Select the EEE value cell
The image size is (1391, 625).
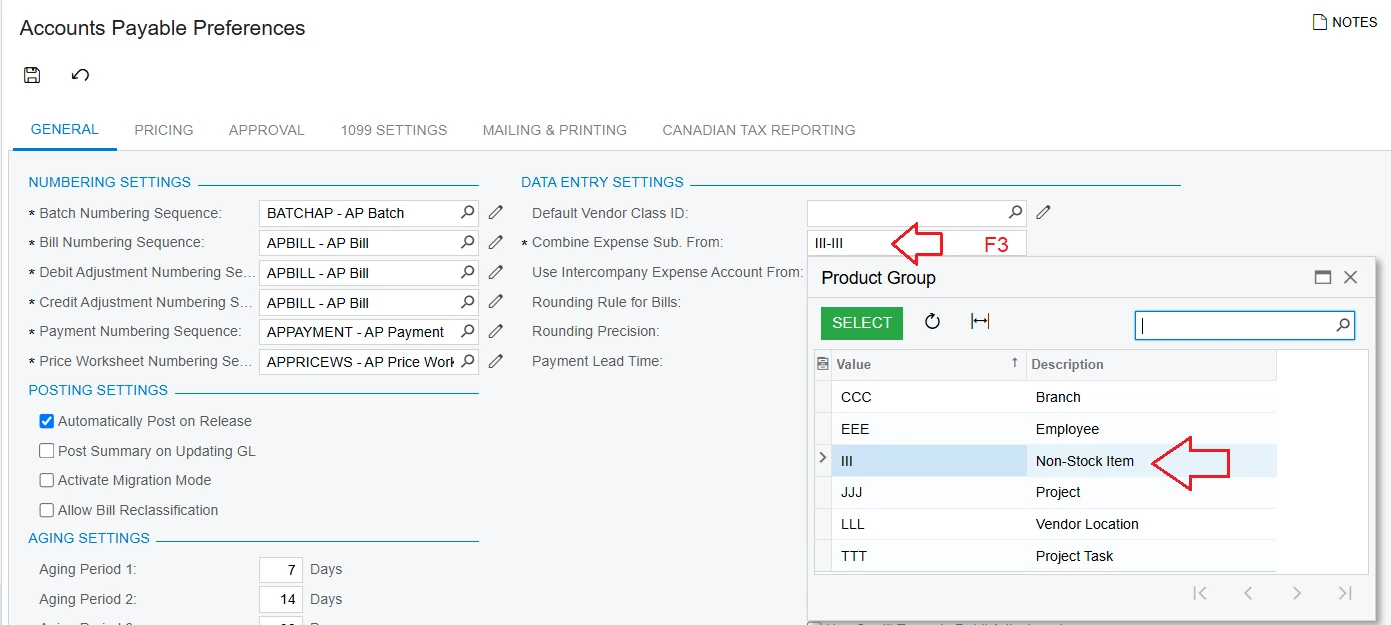929,429
